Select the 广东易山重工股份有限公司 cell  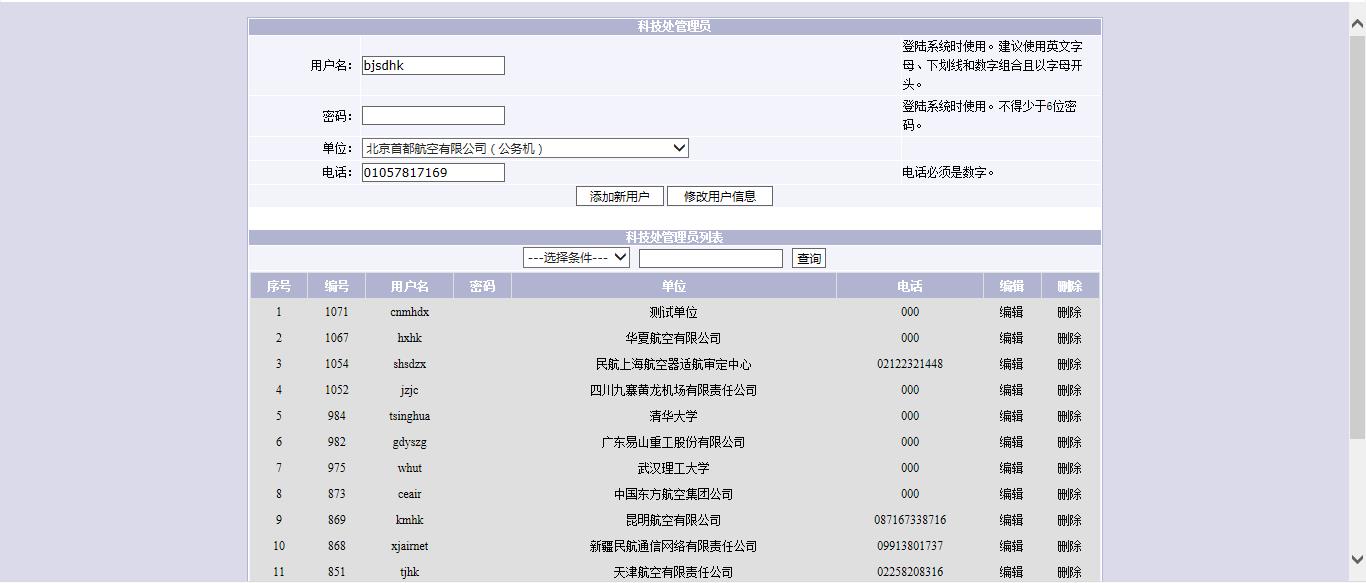tap(674, 442)
